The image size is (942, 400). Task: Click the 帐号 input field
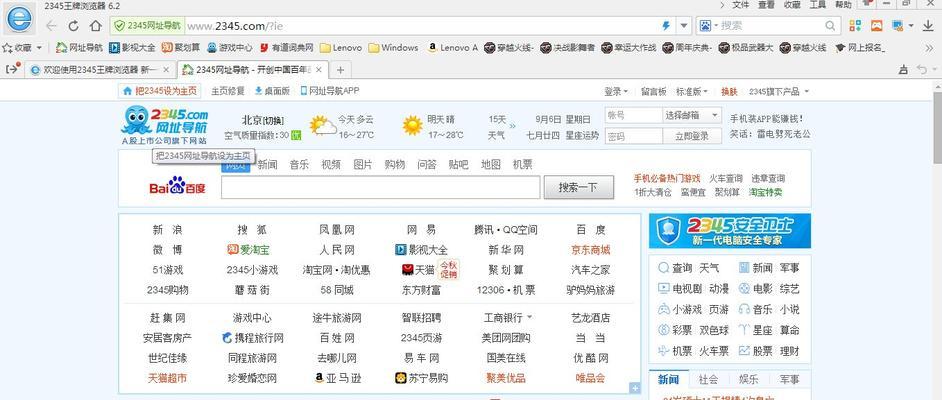coord(633,115)
